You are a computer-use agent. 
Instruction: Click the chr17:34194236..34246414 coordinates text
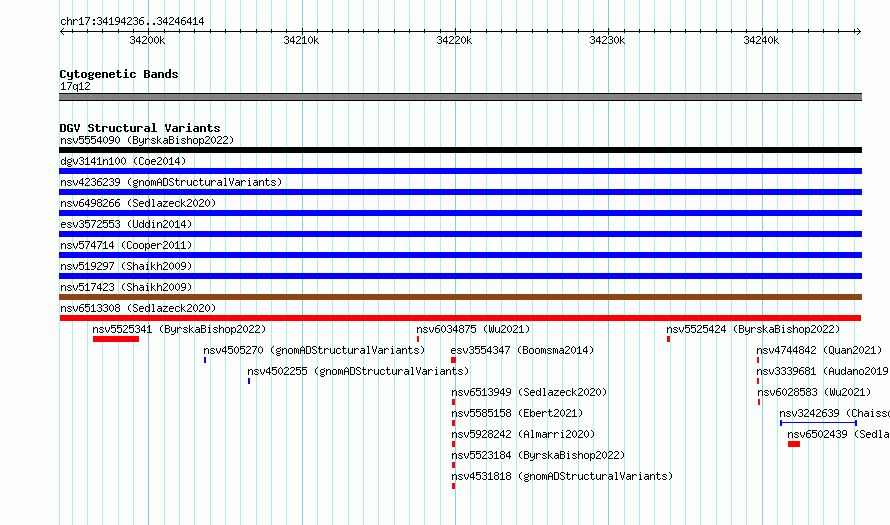(x=132, y=21)
